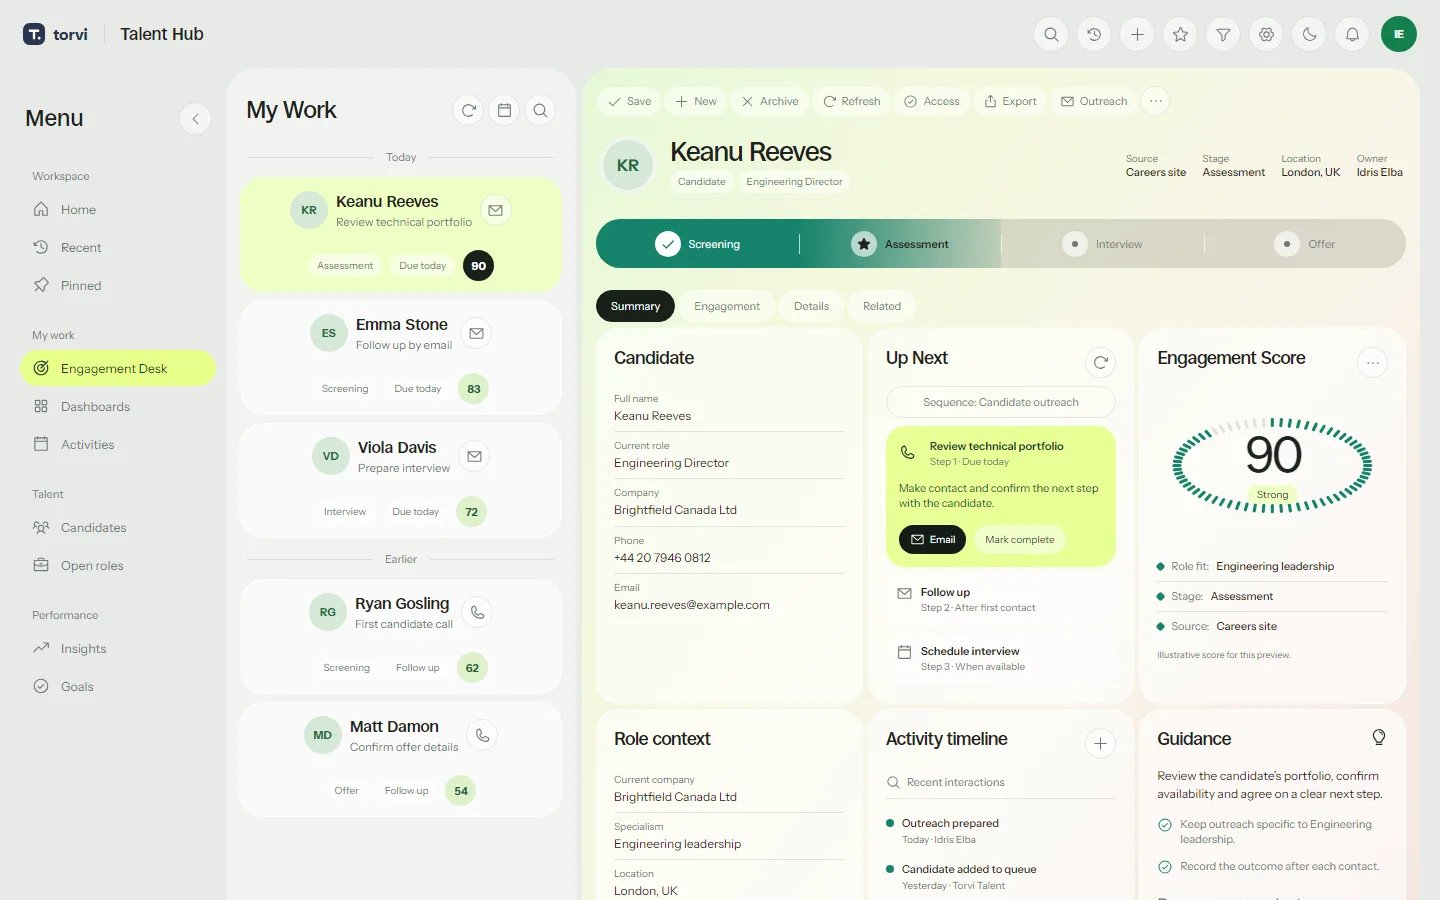The height and width of the screenshot is (900, 1440).
Task: Open favorites star icon
Action: [x=1180, y=34]
